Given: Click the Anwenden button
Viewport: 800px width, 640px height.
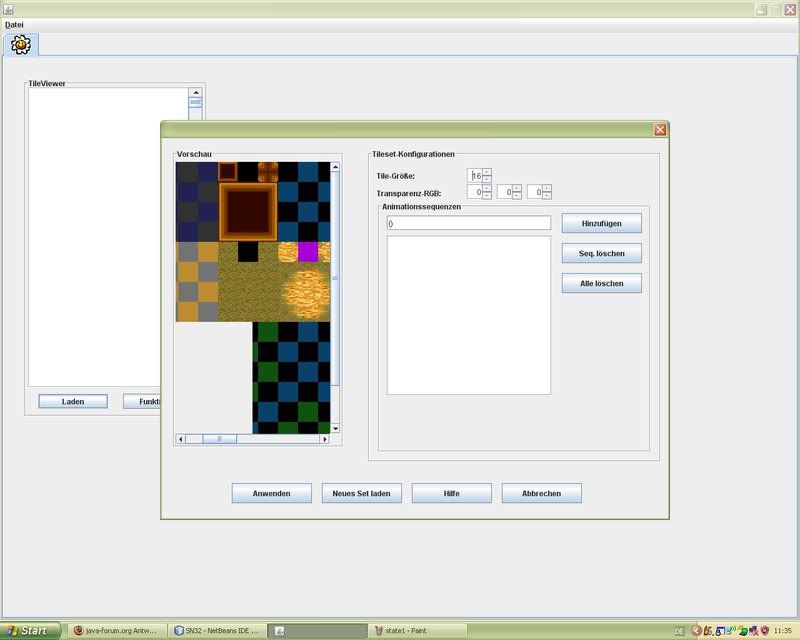Looking at the screenshot, I should (x=271, y=494).
